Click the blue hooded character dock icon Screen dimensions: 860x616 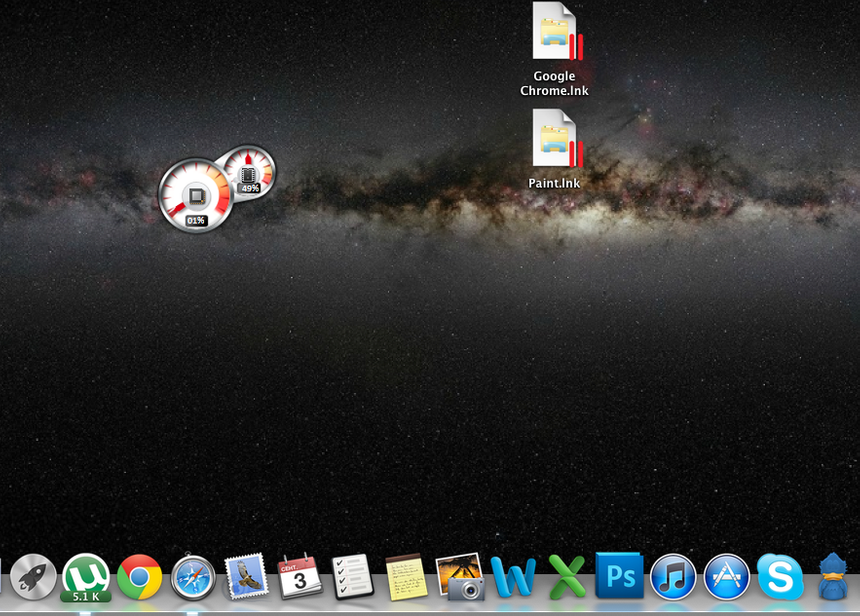click(836, 577)
